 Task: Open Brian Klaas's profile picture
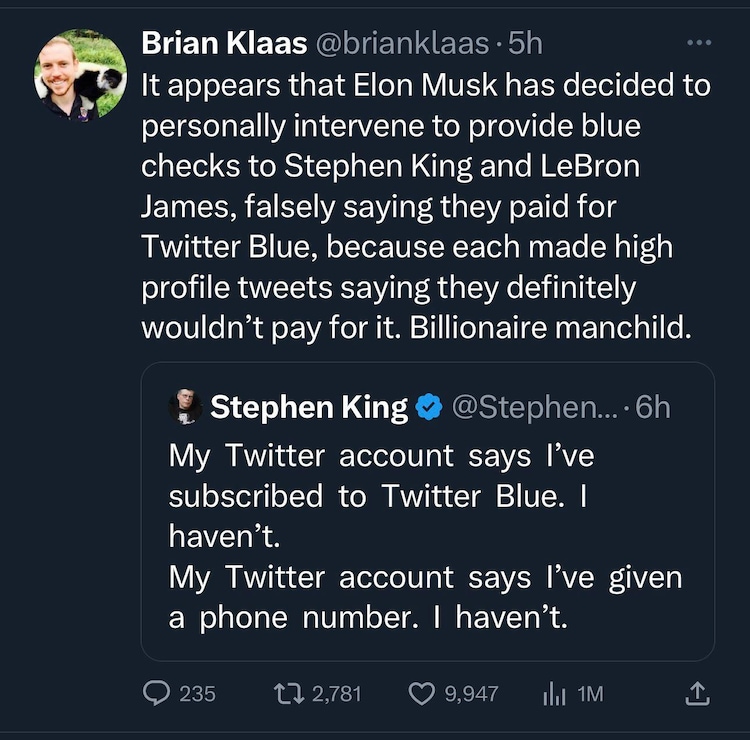(81, 75)
